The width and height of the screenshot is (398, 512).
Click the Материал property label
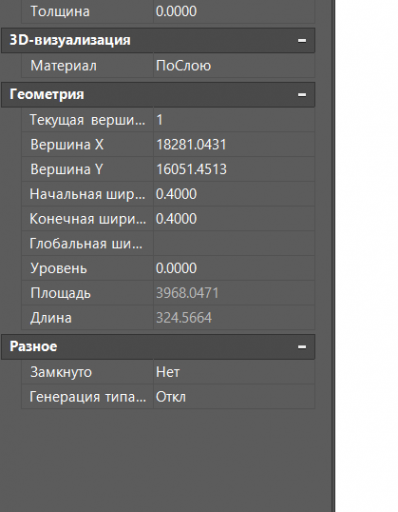click(x=63, y=66)
